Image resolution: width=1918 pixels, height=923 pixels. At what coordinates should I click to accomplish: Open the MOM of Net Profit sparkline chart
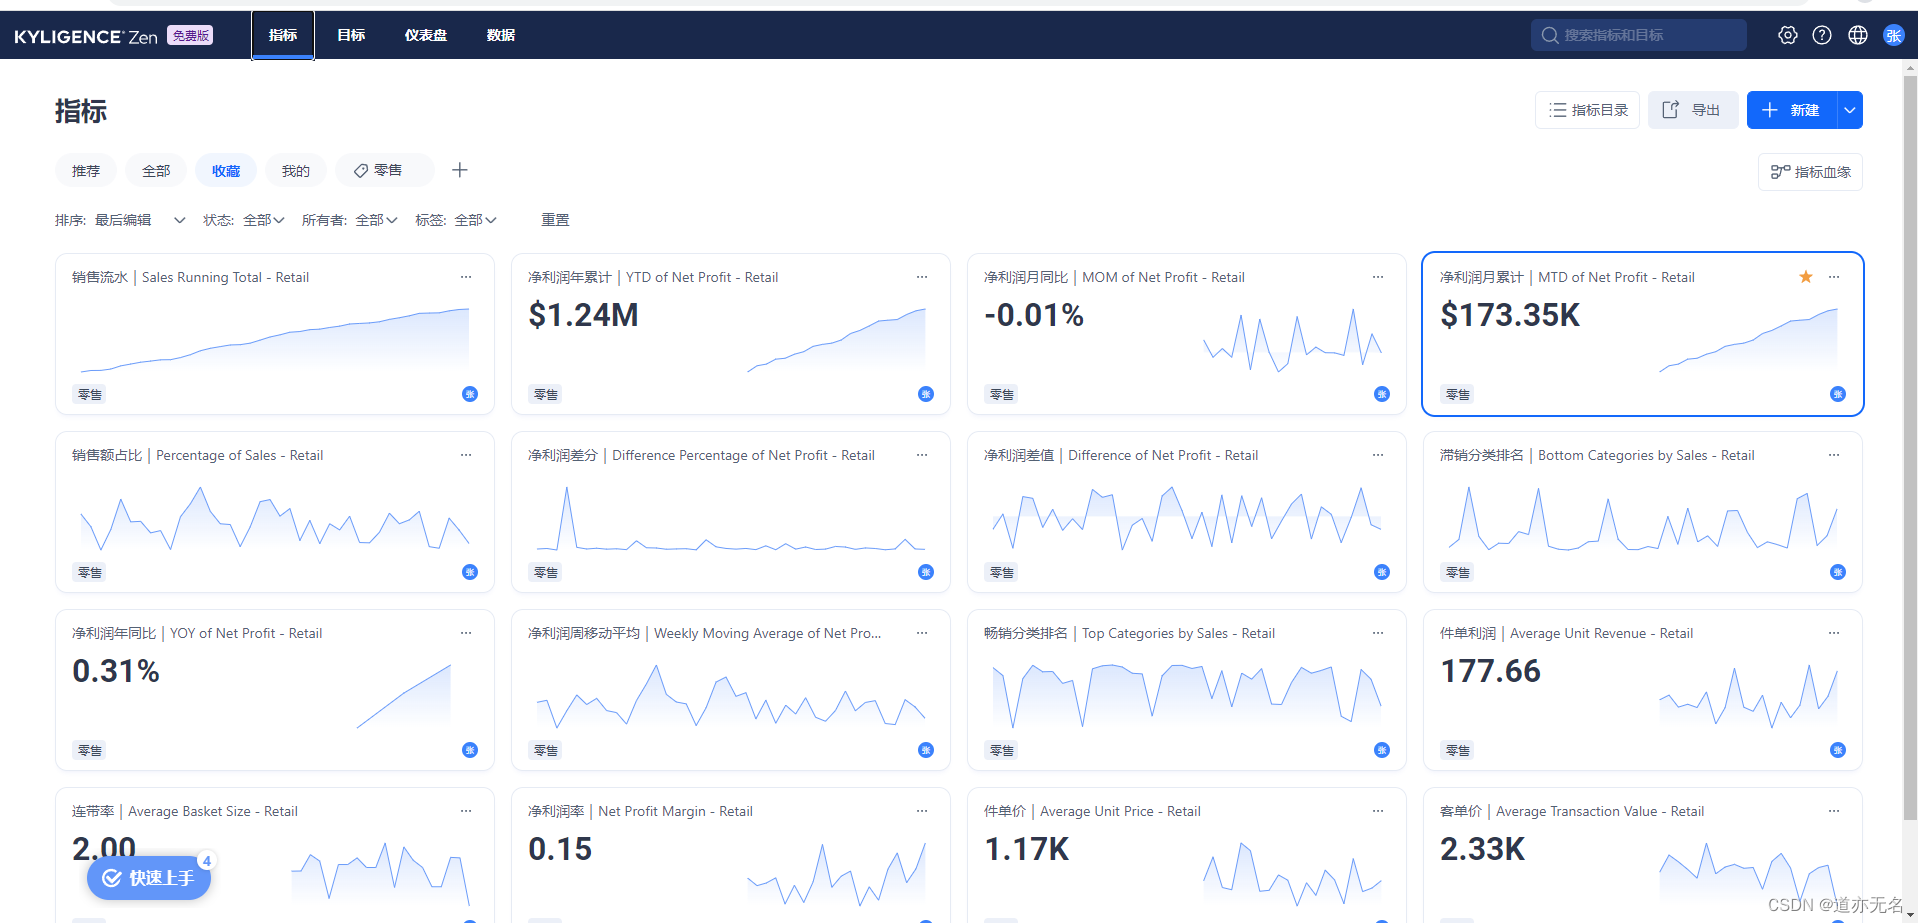[1293, 340]
